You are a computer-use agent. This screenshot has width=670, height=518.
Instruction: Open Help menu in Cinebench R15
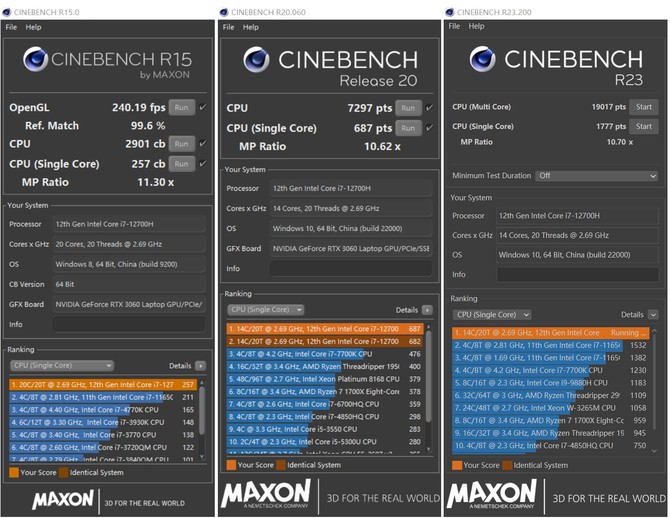(x=33, y=27)
